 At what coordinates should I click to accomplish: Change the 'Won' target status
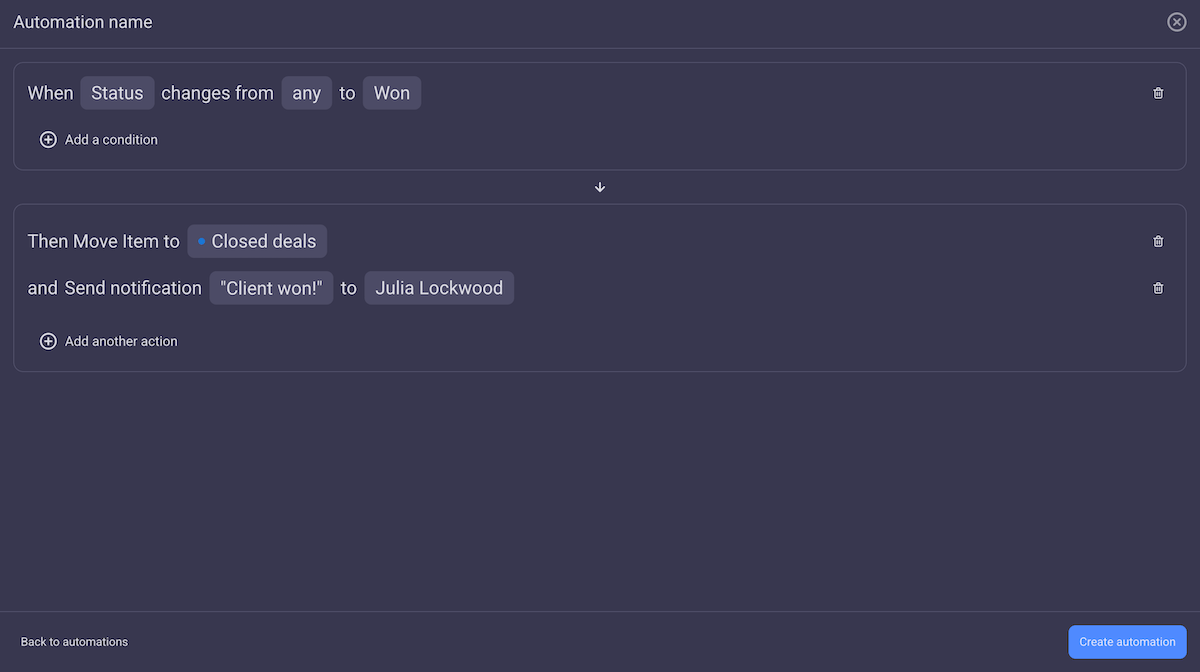pos(391,92)
